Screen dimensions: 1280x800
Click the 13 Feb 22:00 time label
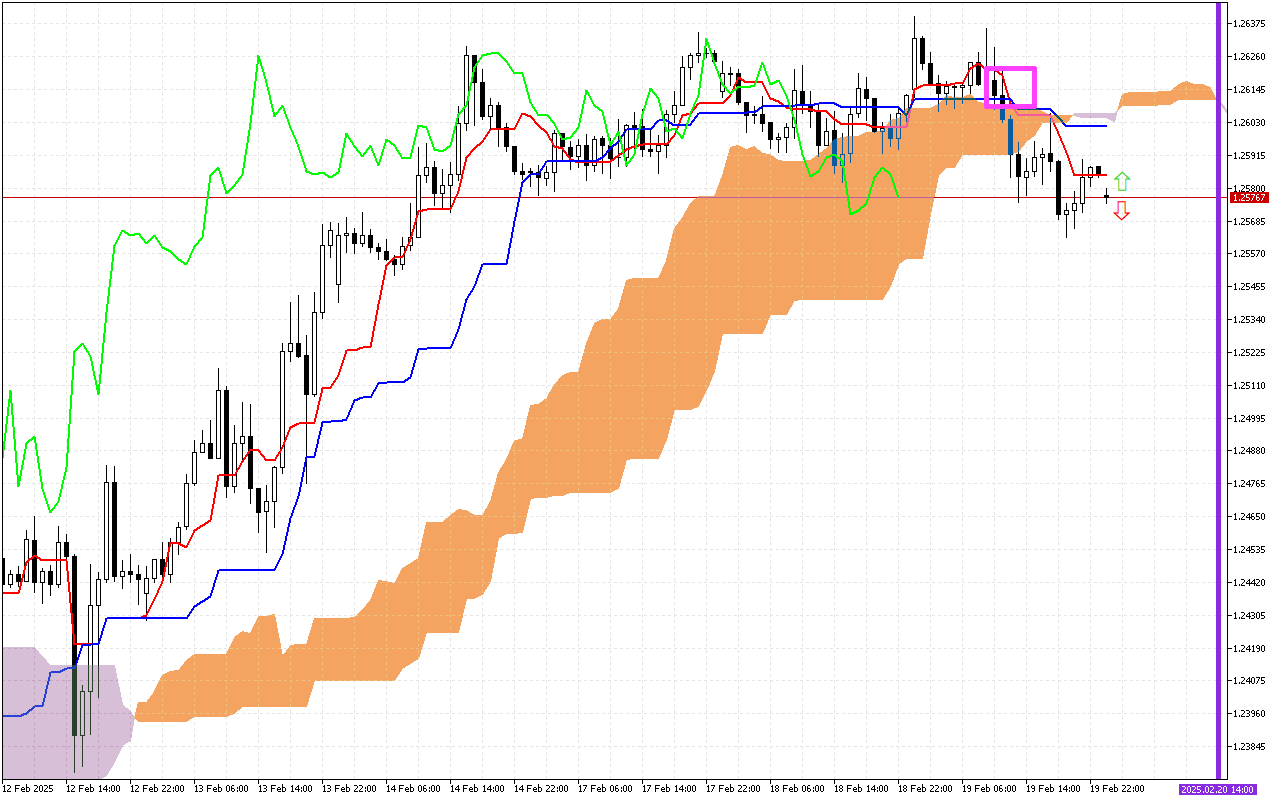(x=349, y=789)
